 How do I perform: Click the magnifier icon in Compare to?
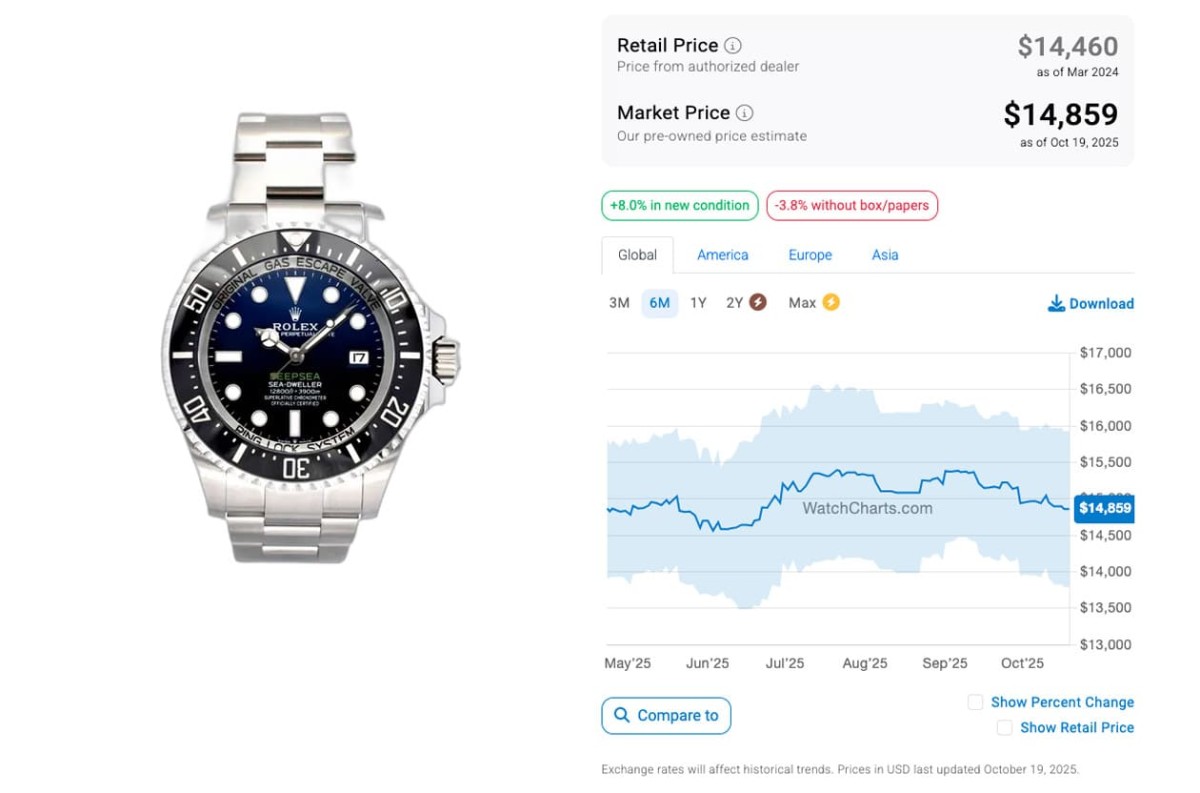coord(622,715)
